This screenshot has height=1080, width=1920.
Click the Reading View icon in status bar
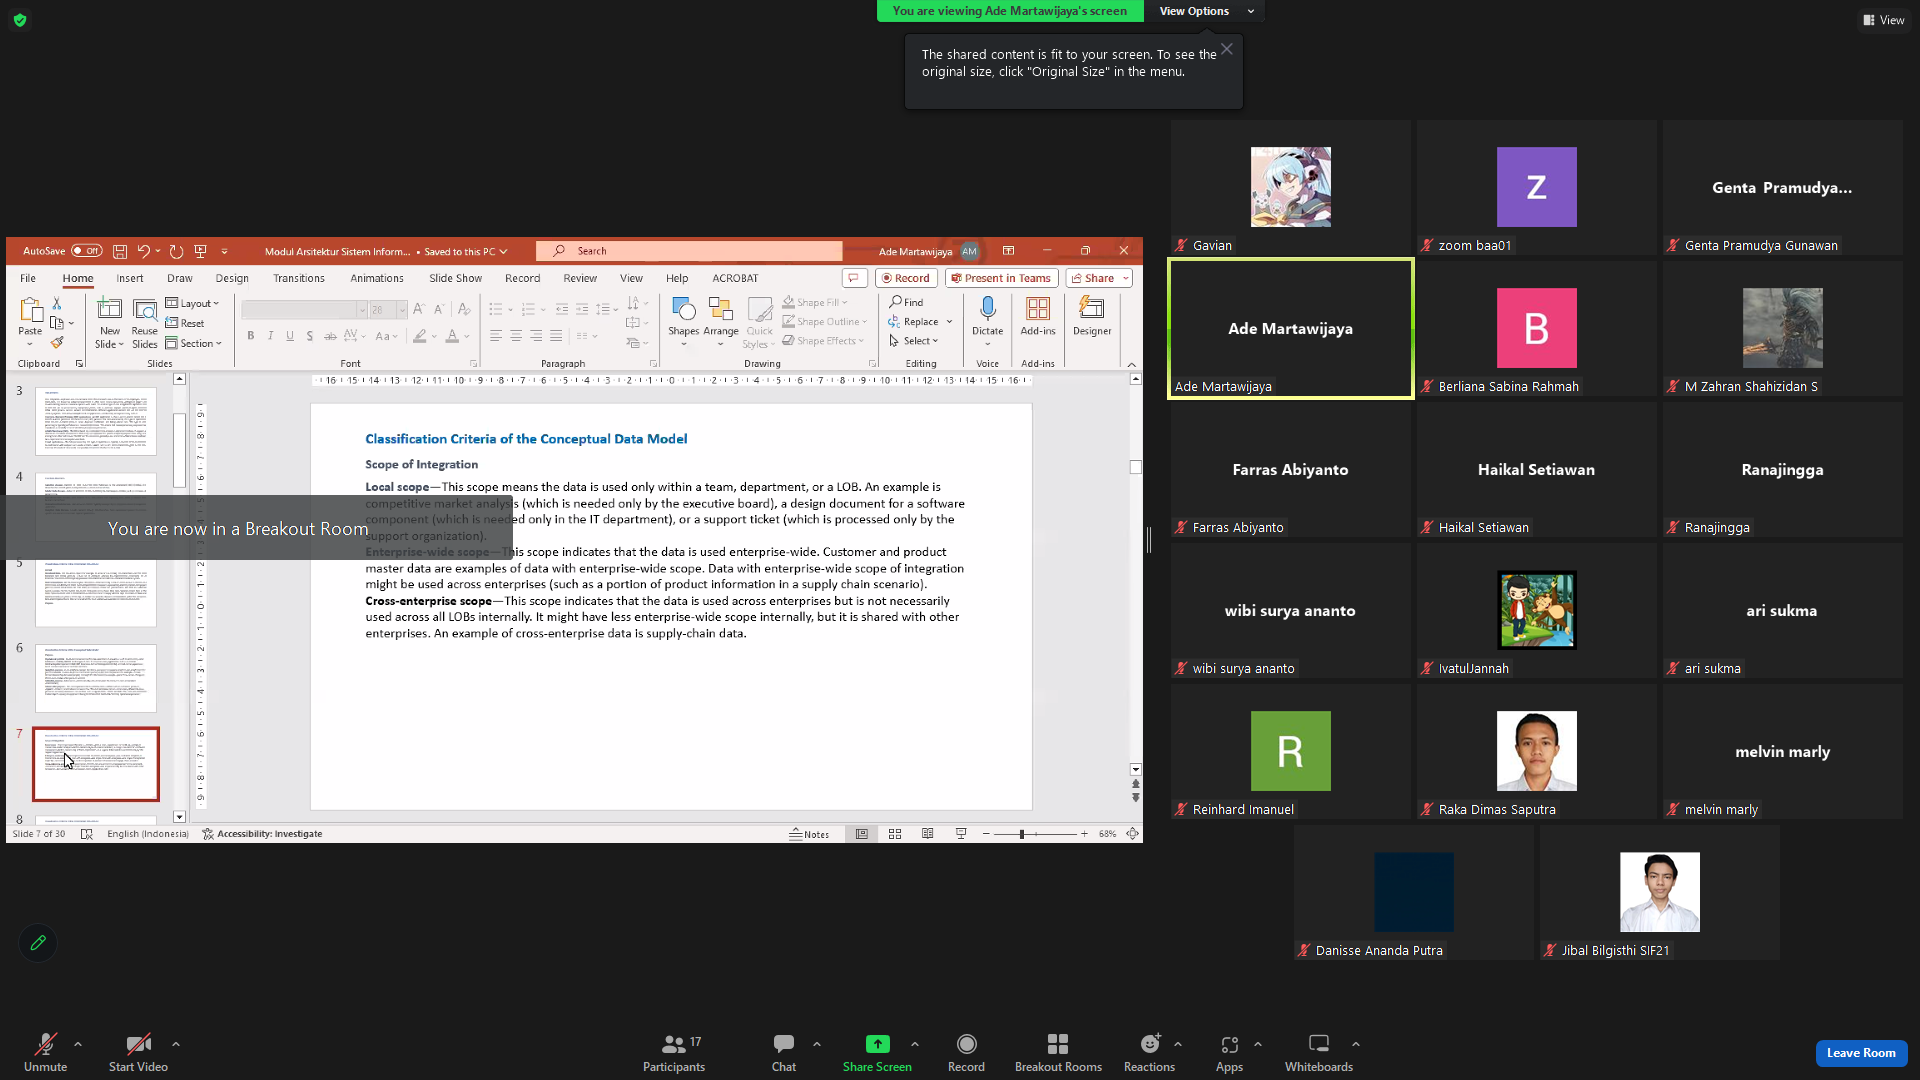point(928,834)
